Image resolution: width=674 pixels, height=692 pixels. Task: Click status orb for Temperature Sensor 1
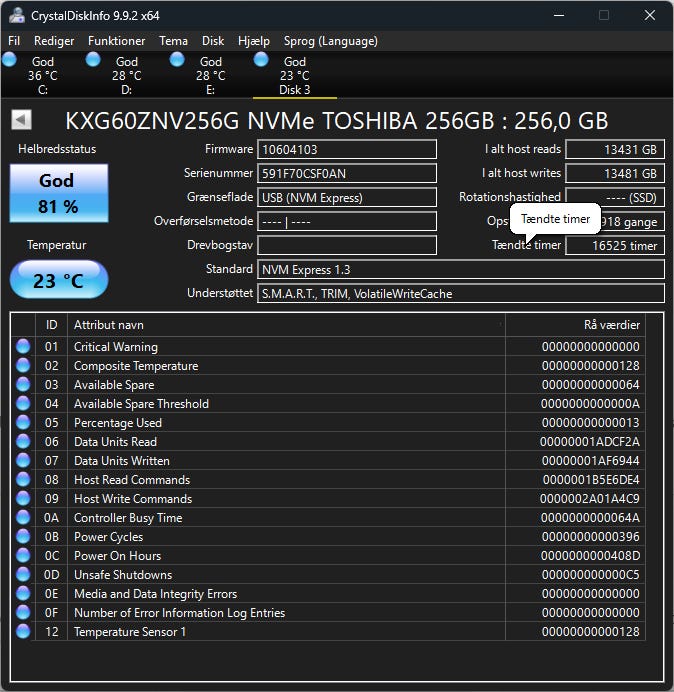click(x=23, y=631)
